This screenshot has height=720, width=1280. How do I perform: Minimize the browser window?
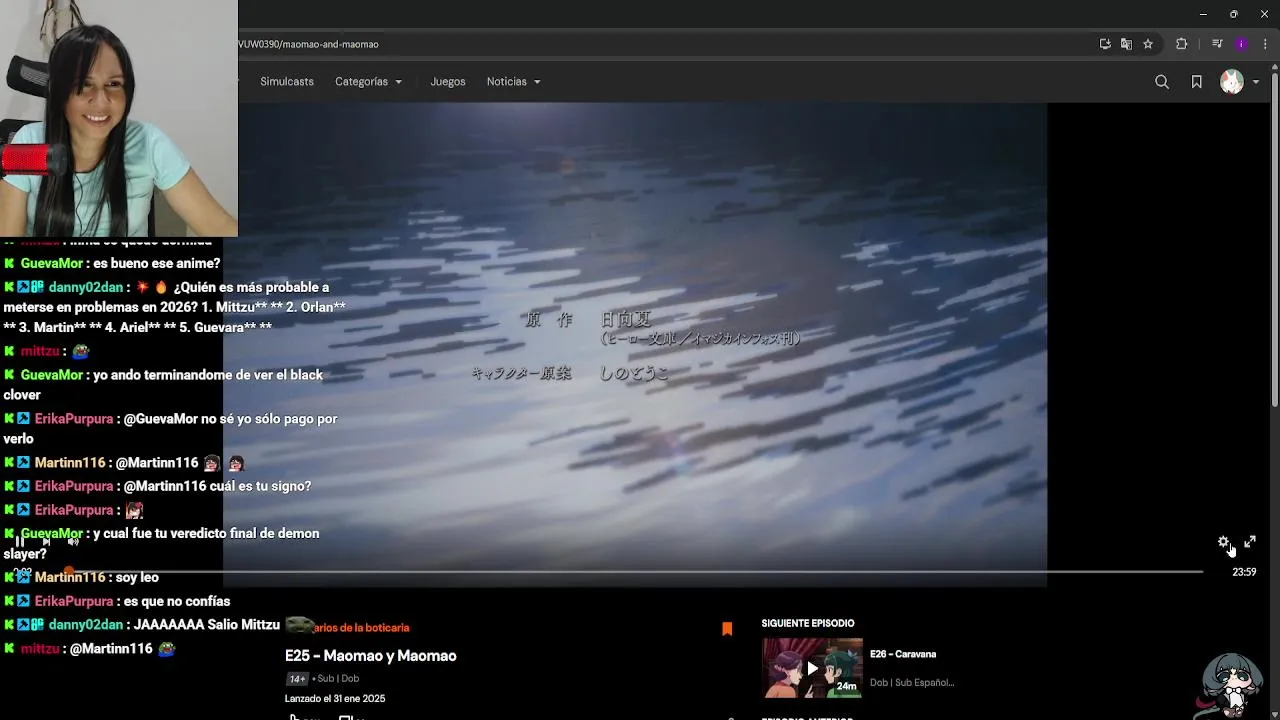[x=1203, y=14]
